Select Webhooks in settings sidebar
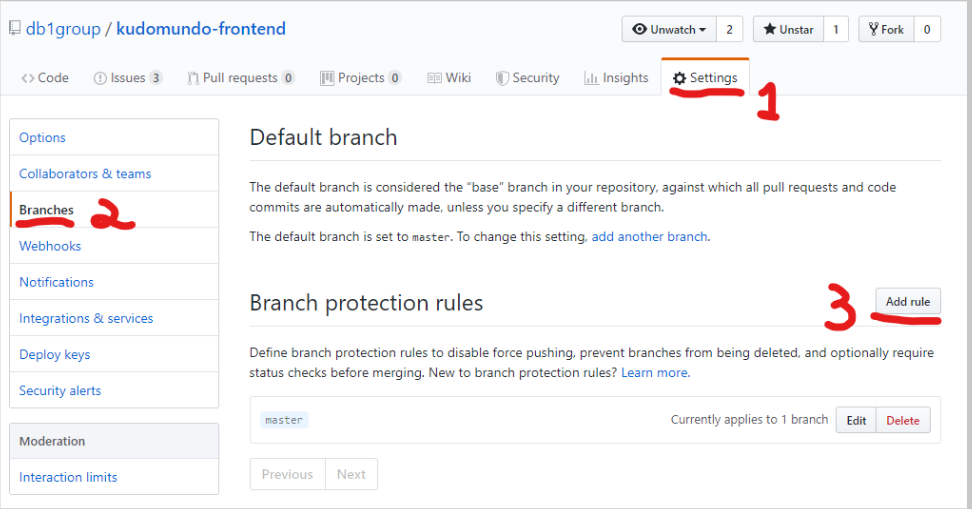972x509 pixels. pos(114,246)
